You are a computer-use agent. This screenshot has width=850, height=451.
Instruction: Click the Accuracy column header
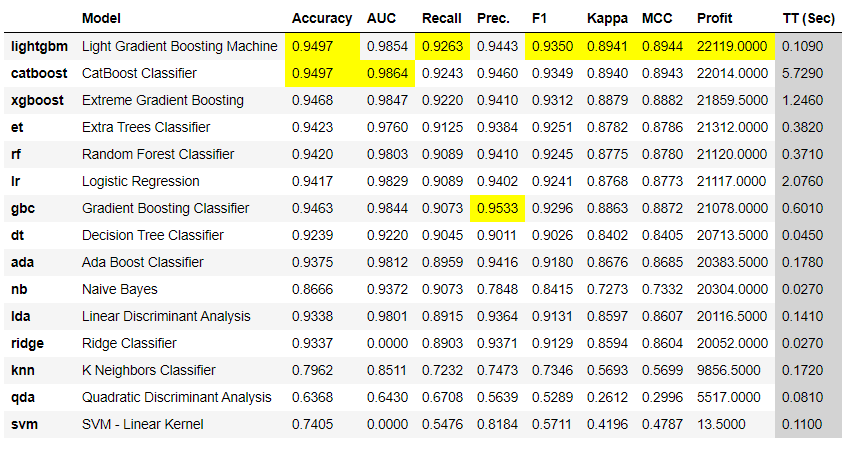coord(321,19)
